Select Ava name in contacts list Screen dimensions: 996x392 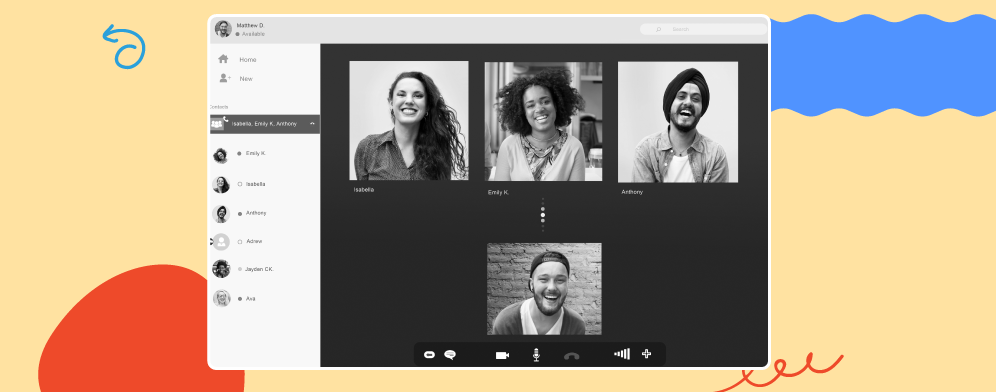point(250,299)
